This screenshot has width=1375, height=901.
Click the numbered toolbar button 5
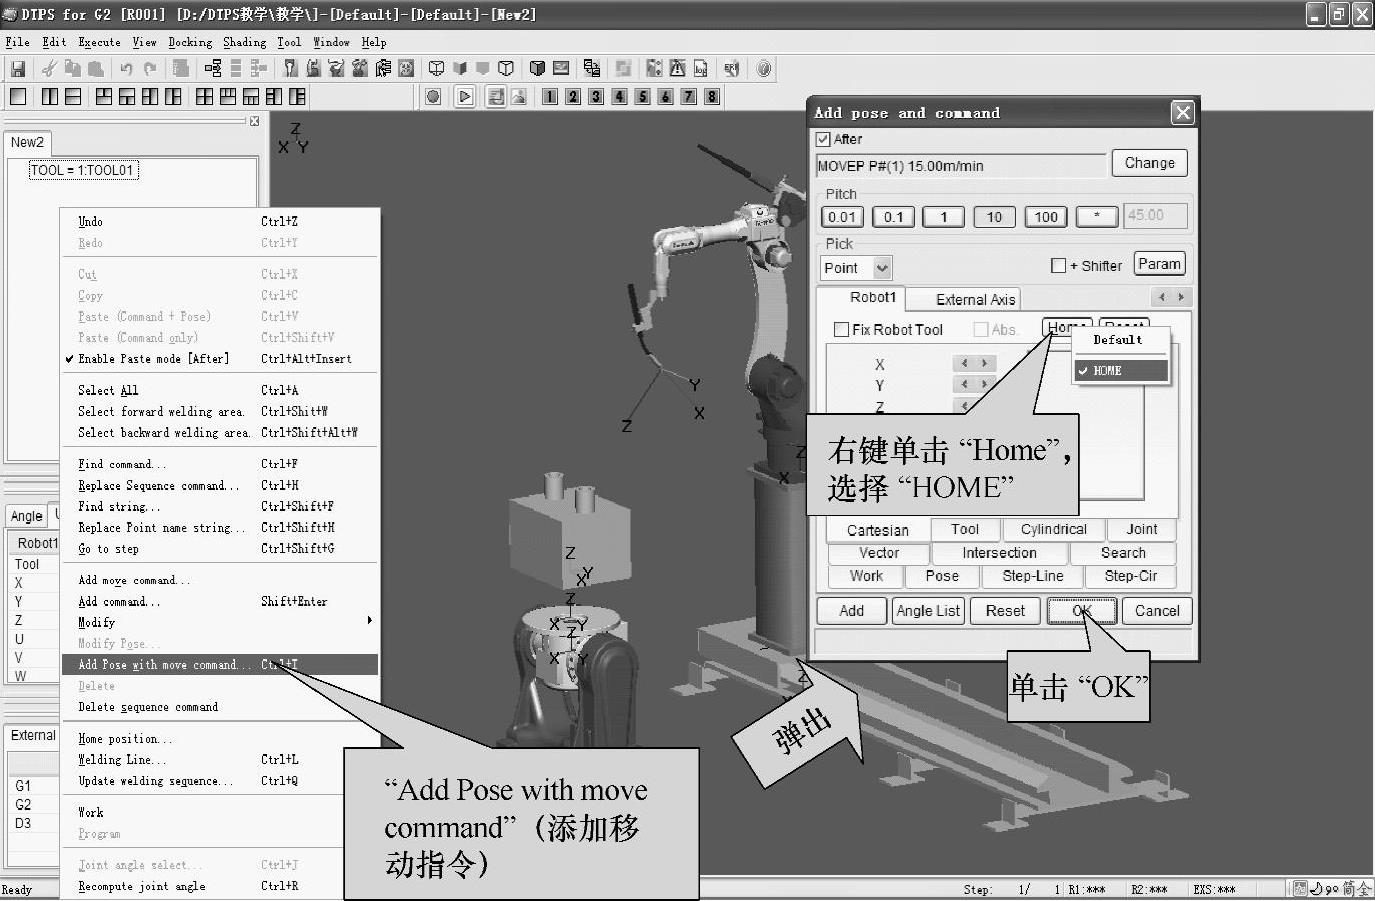642,97
